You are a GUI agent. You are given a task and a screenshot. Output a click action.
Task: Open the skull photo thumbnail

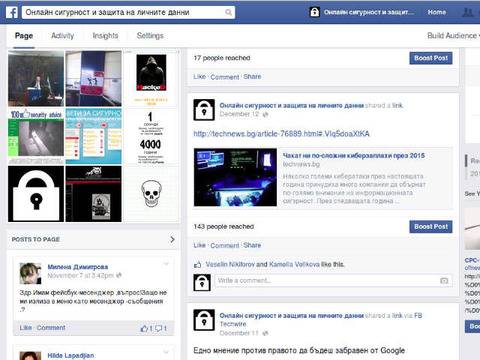[151, 194]
